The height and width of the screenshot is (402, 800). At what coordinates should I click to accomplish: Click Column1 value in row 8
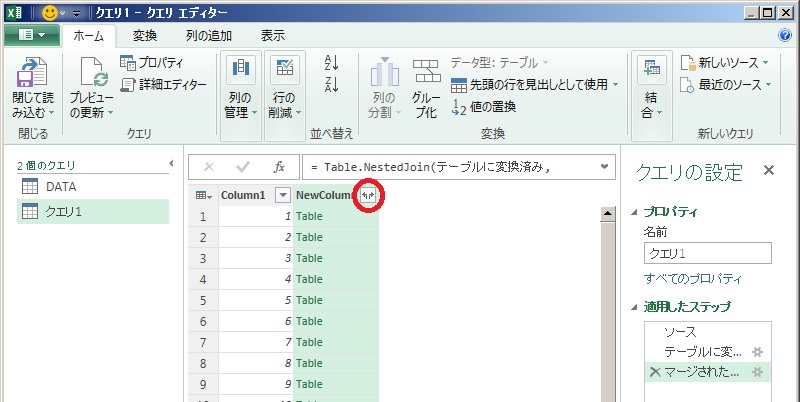click(x=256, y=363)
